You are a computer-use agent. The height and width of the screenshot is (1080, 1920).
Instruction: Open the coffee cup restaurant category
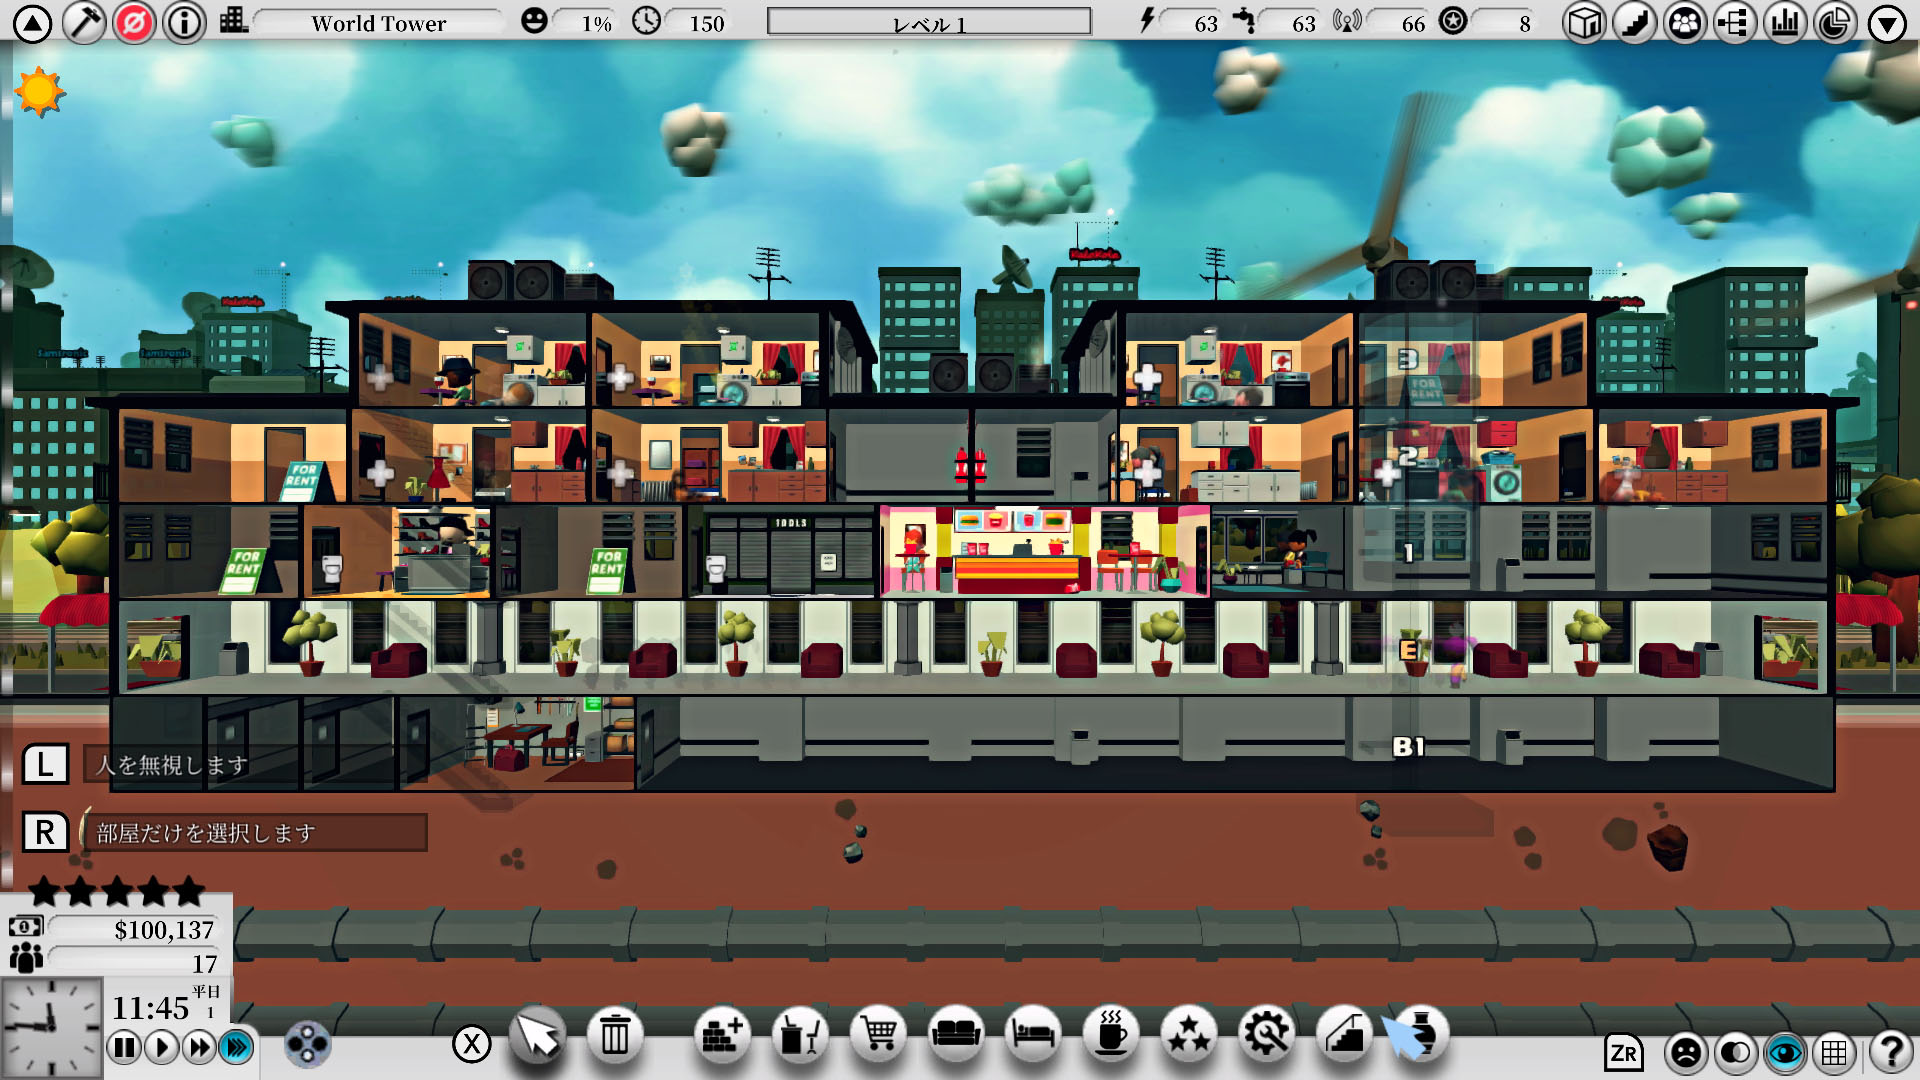click(x=1111, y=1034)
